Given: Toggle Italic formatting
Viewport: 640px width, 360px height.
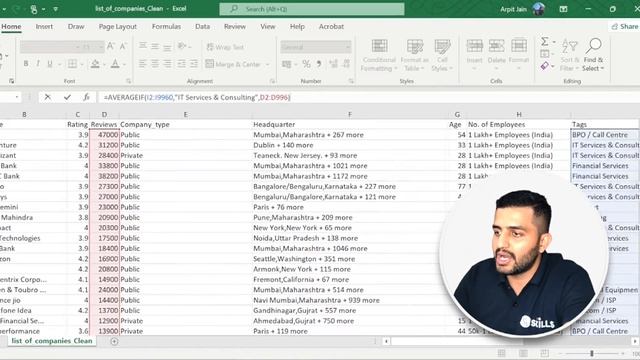Looking at the screenshot, I should [x=38, y=64].
